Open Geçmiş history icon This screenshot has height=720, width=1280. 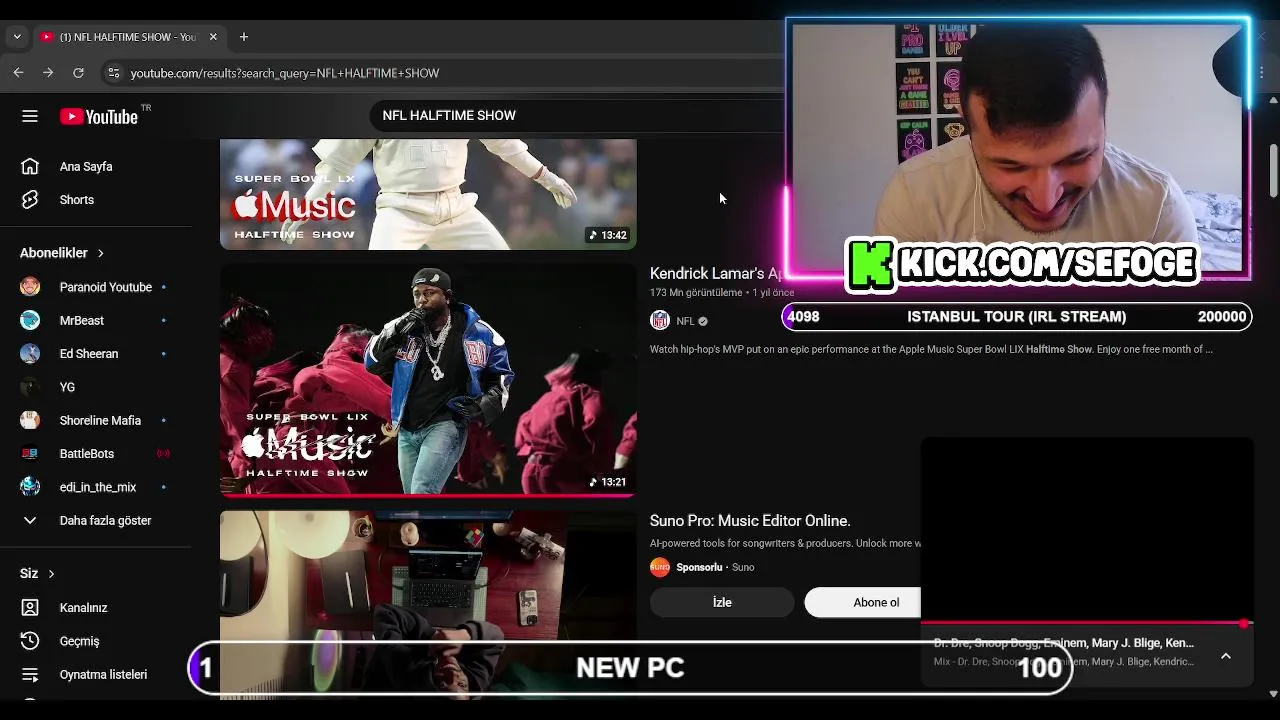coord(30,641)
